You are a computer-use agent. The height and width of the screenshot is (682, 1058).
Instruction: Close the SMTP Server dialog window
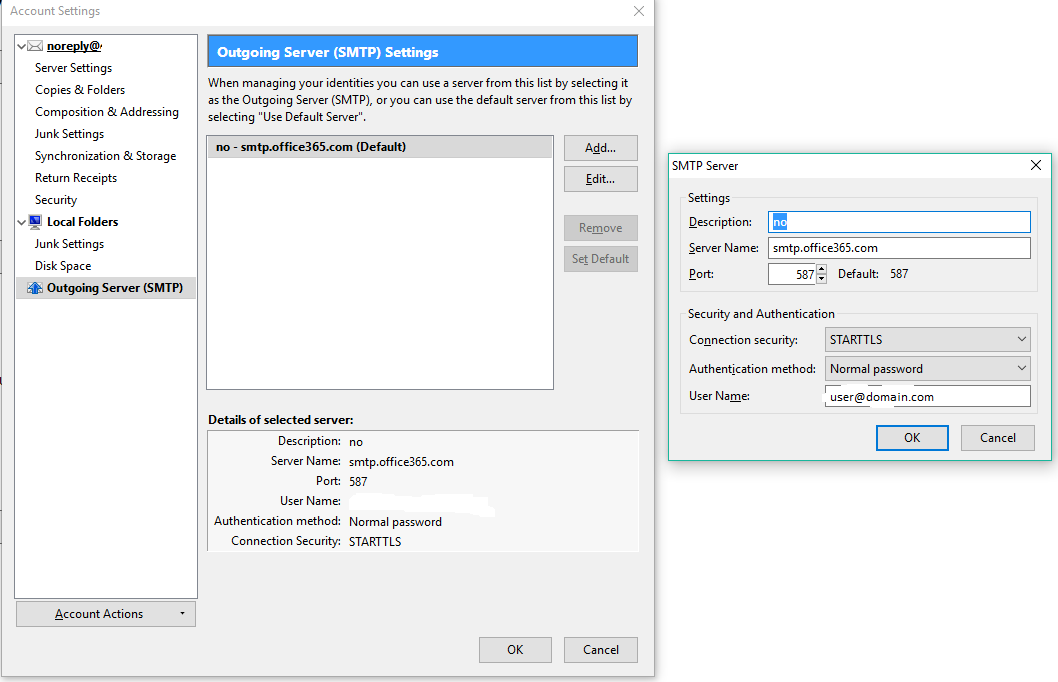[1036, 165]
